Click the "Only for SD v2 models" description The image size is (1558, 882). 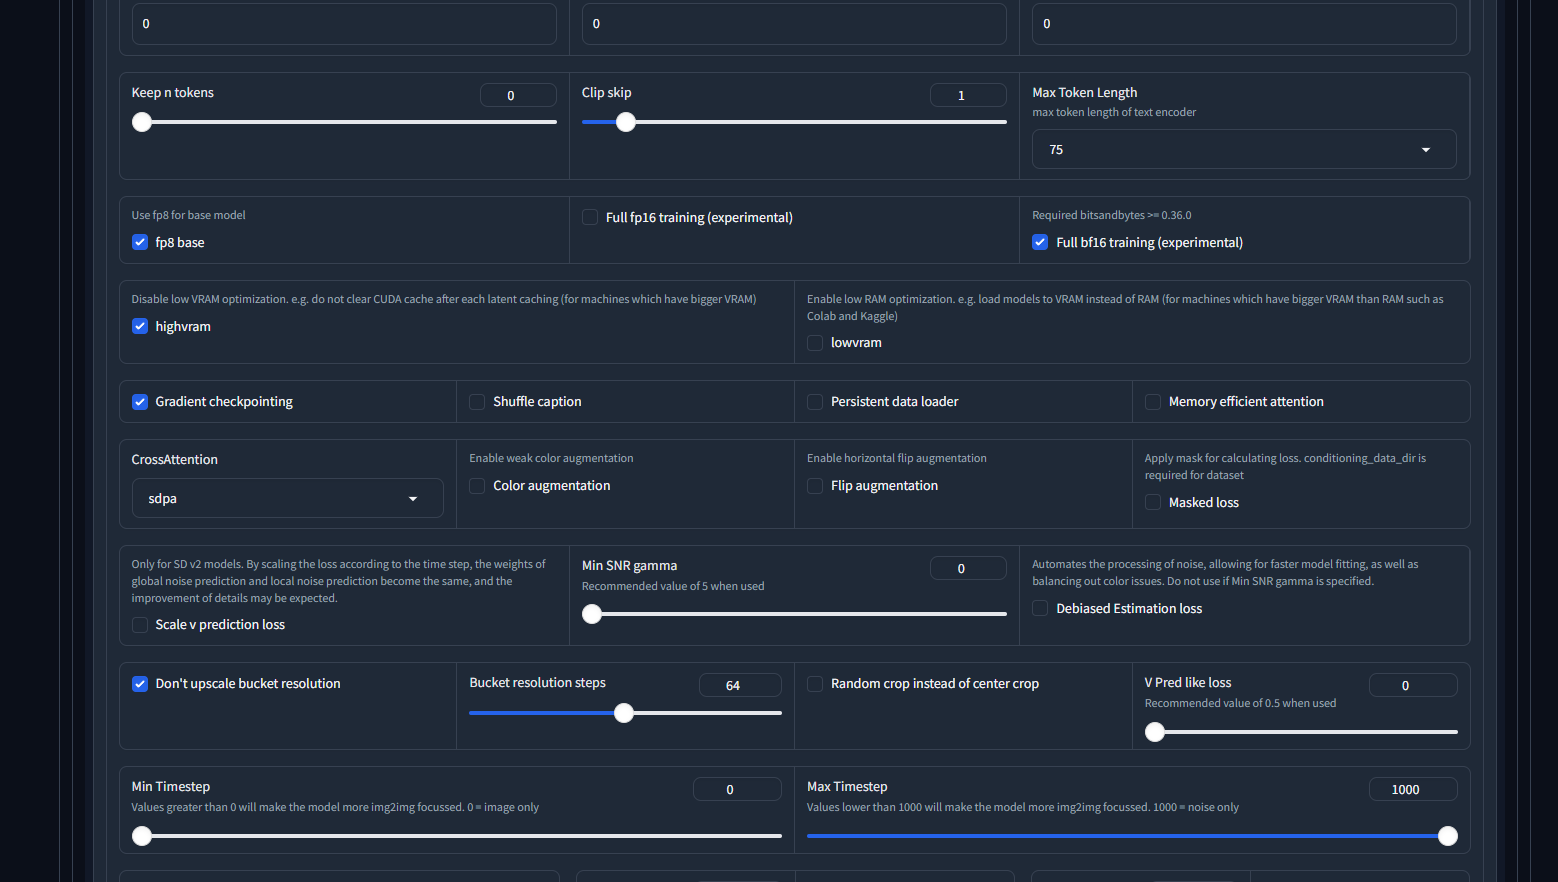tap(339, 581)
